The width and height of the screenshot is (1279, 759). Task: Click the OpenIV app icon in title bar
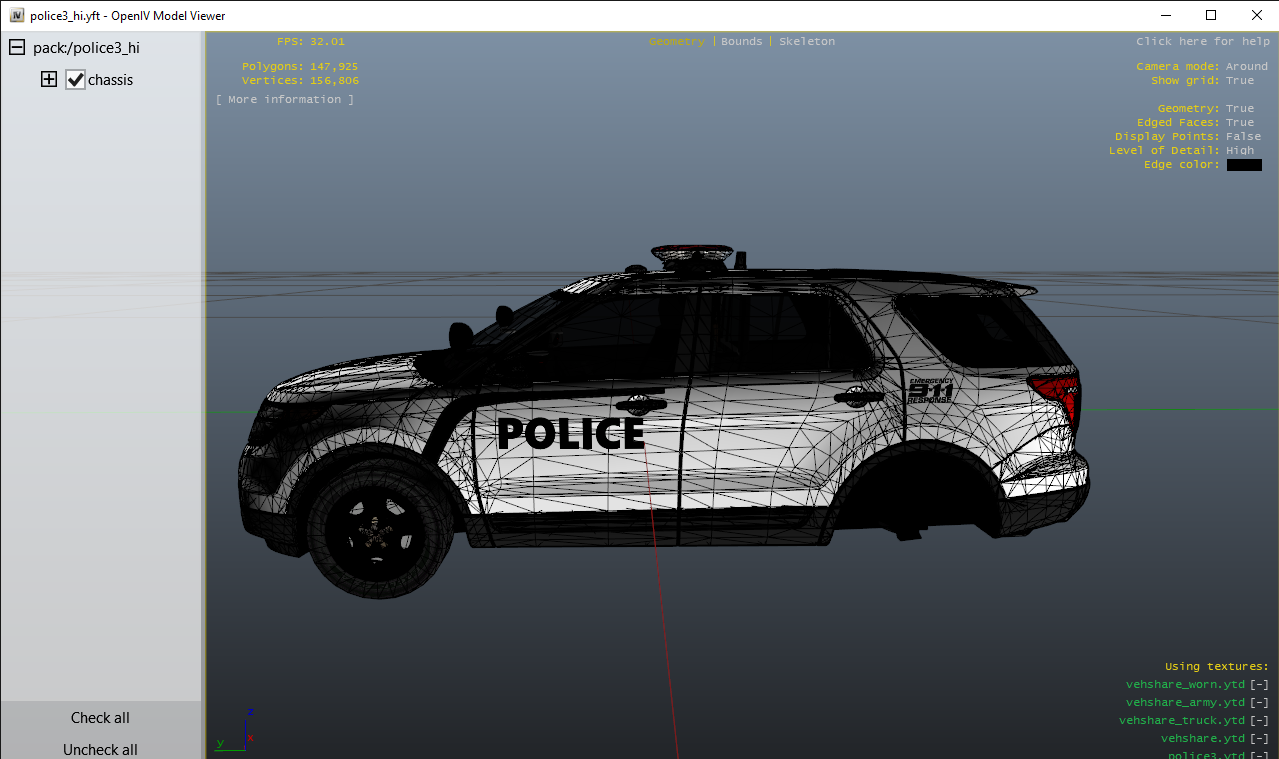point(16,16)
